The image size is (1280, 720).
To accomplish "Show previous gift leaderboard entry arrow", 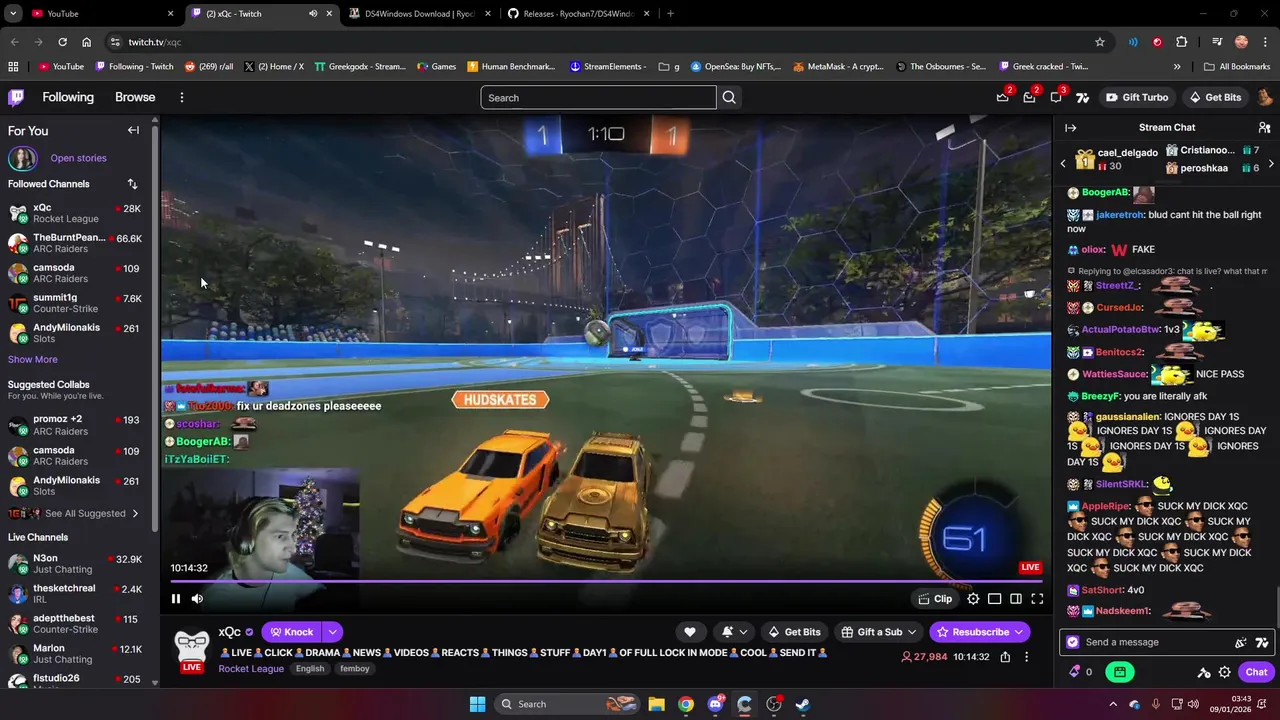I will click(1064, 163).
